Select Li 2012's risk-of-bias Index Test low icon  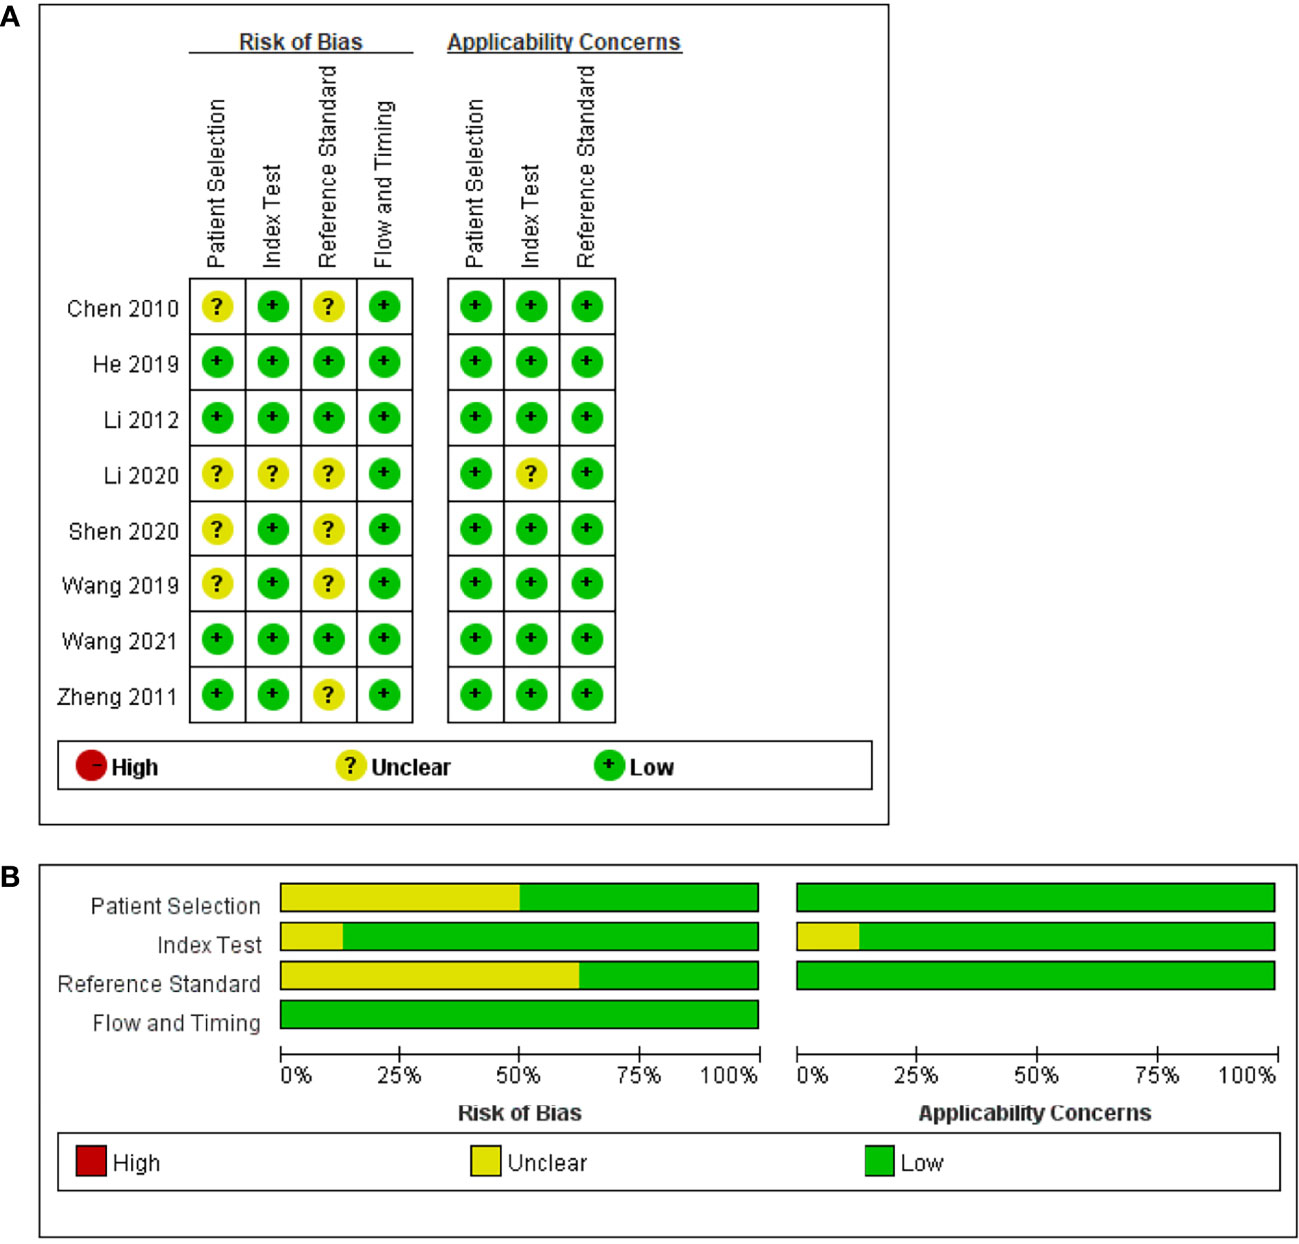tap(273, 418)
